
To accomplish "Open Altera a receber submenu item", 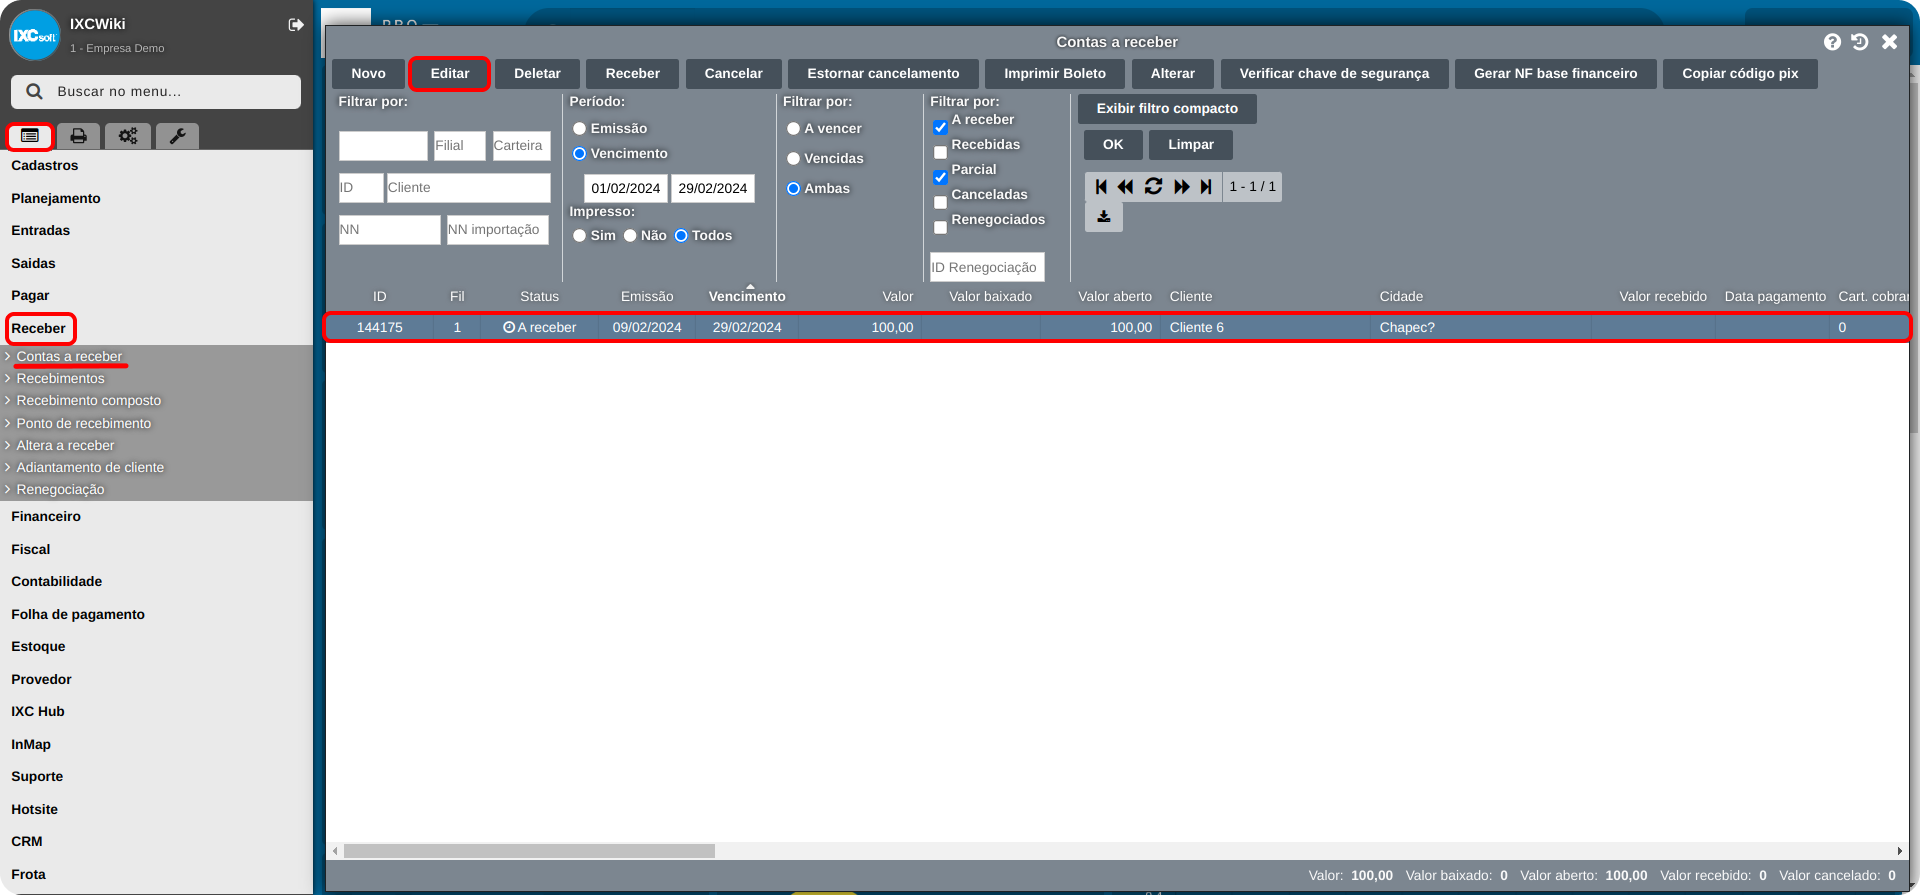I will click(65, 446).
